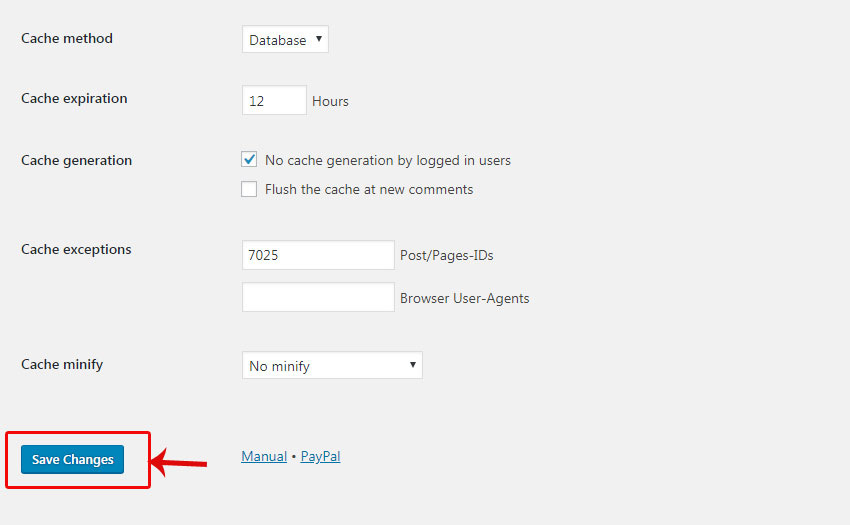Click the Browser User-Agents label text
This screenshot has height=525, width=850.
[465, 298]
